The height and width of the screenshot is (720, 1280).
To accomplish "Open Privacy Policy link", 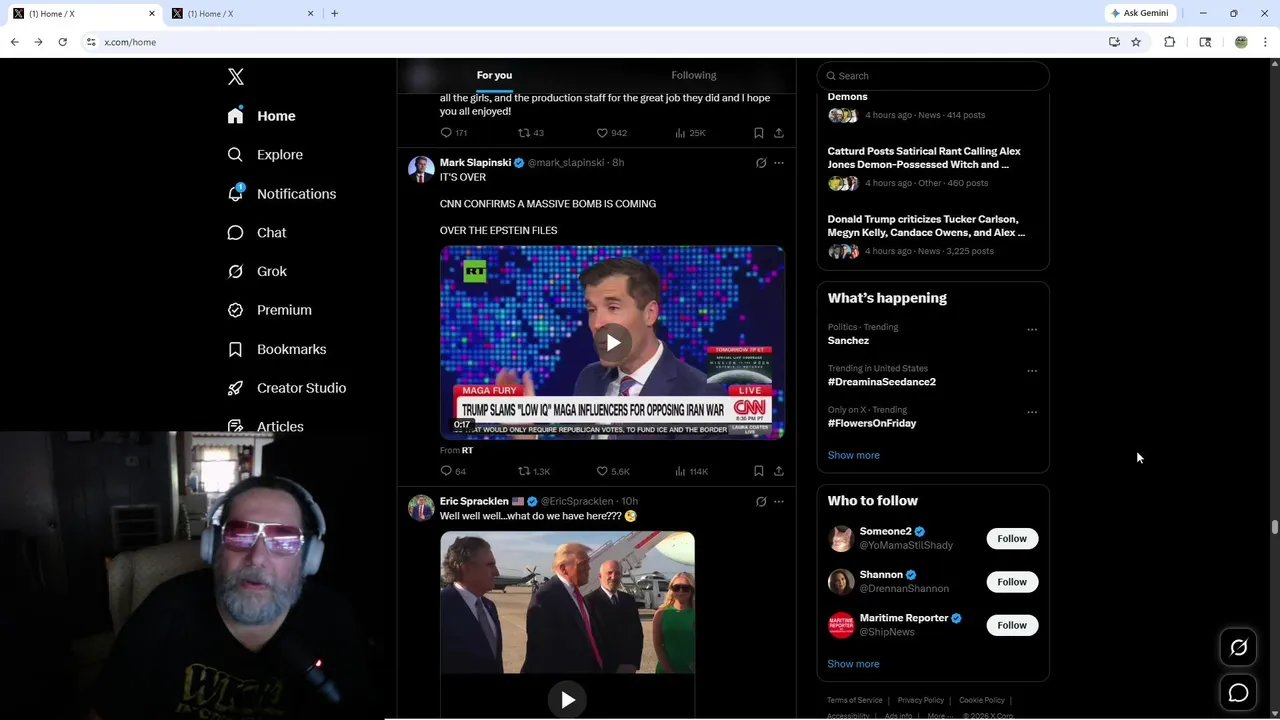I will [921, 700].
